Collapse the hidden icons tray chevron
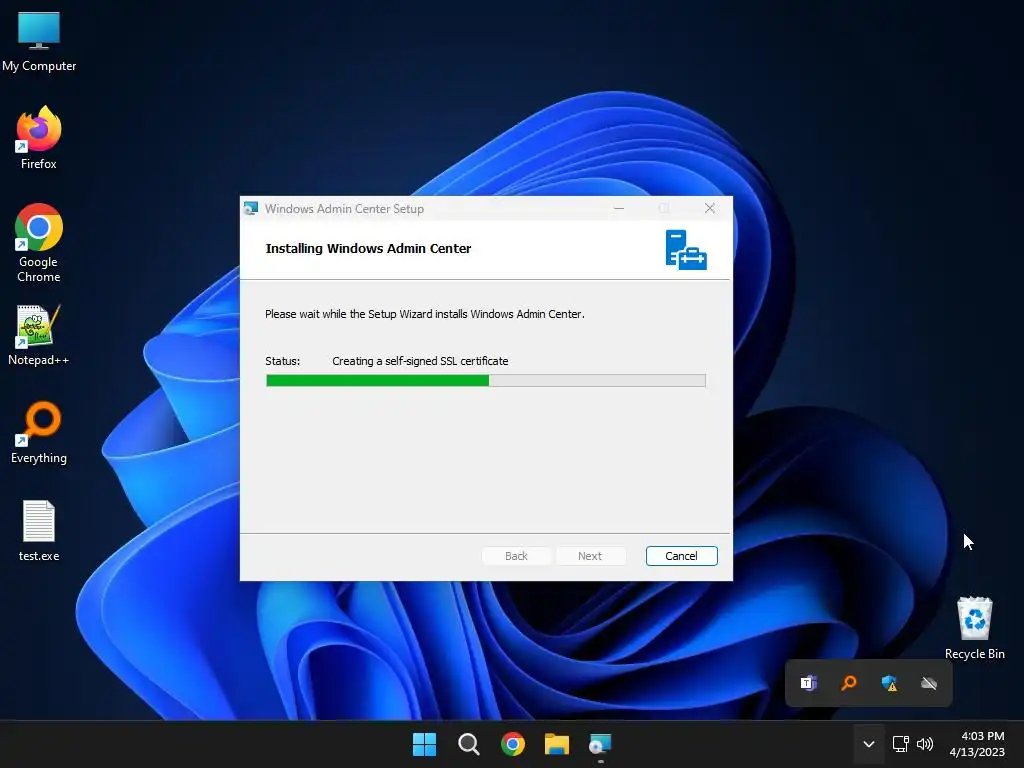1024x768 pixels. pos(869,744)
